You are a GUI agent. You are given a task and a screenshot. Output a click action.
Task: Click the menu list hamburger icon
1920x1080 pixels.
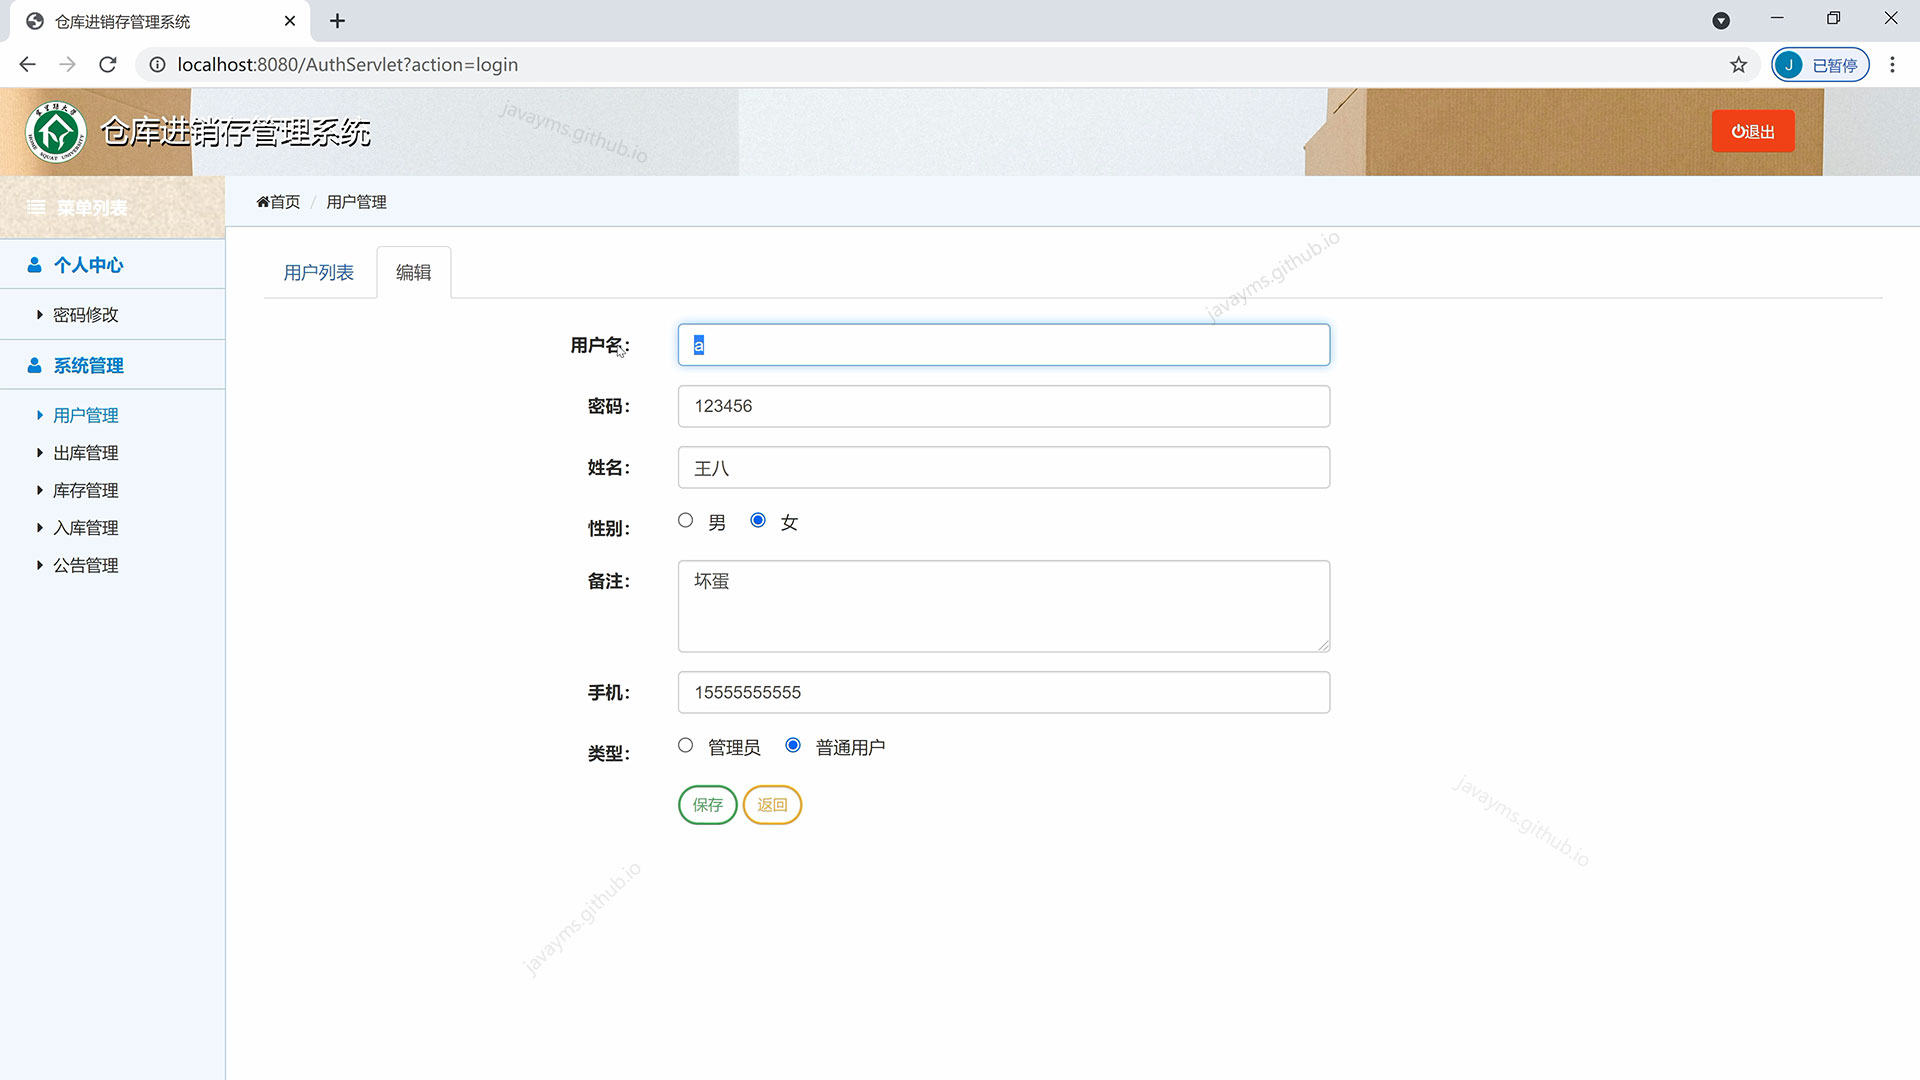point(36,208)
